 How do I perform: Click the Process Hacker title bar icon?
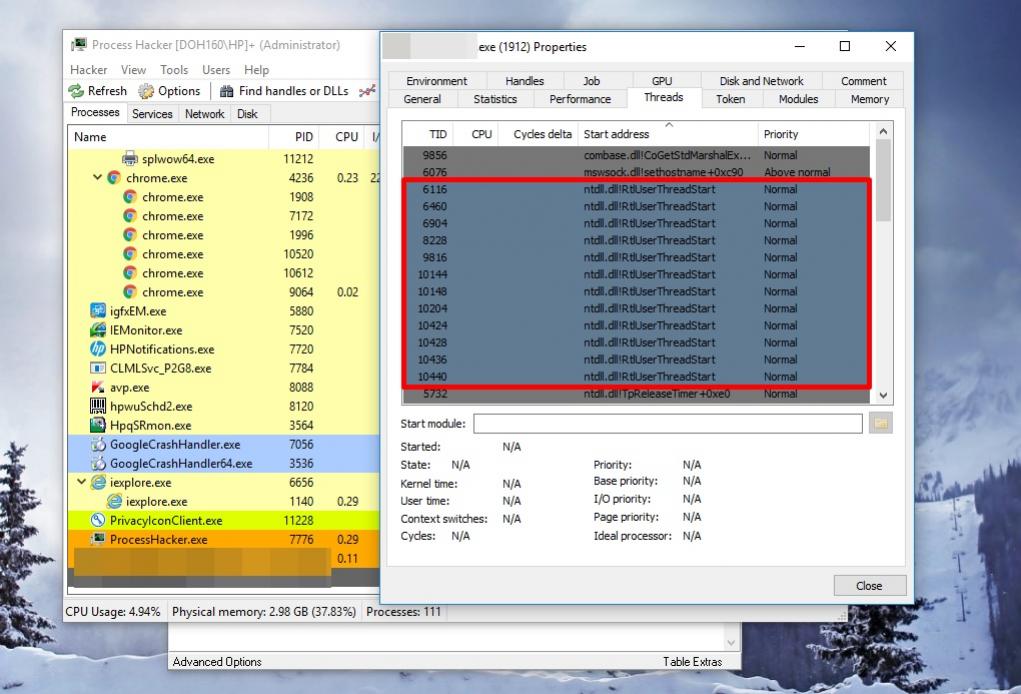(79, 45)
